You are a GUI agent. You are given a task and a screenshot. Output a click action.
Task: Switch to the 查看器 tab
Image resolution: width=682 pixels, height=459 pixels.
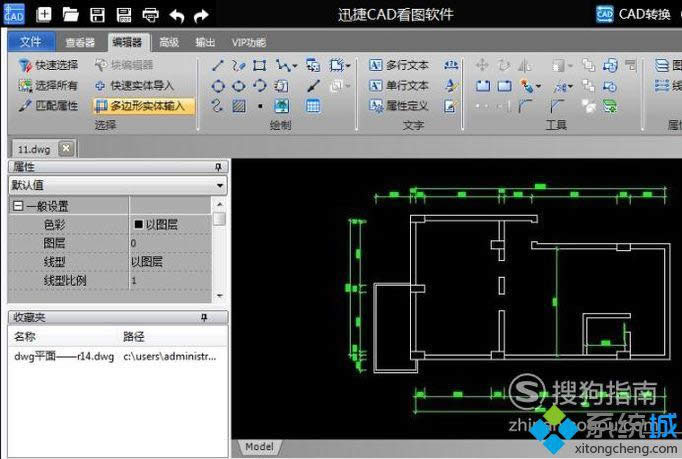tap(80, 42)
